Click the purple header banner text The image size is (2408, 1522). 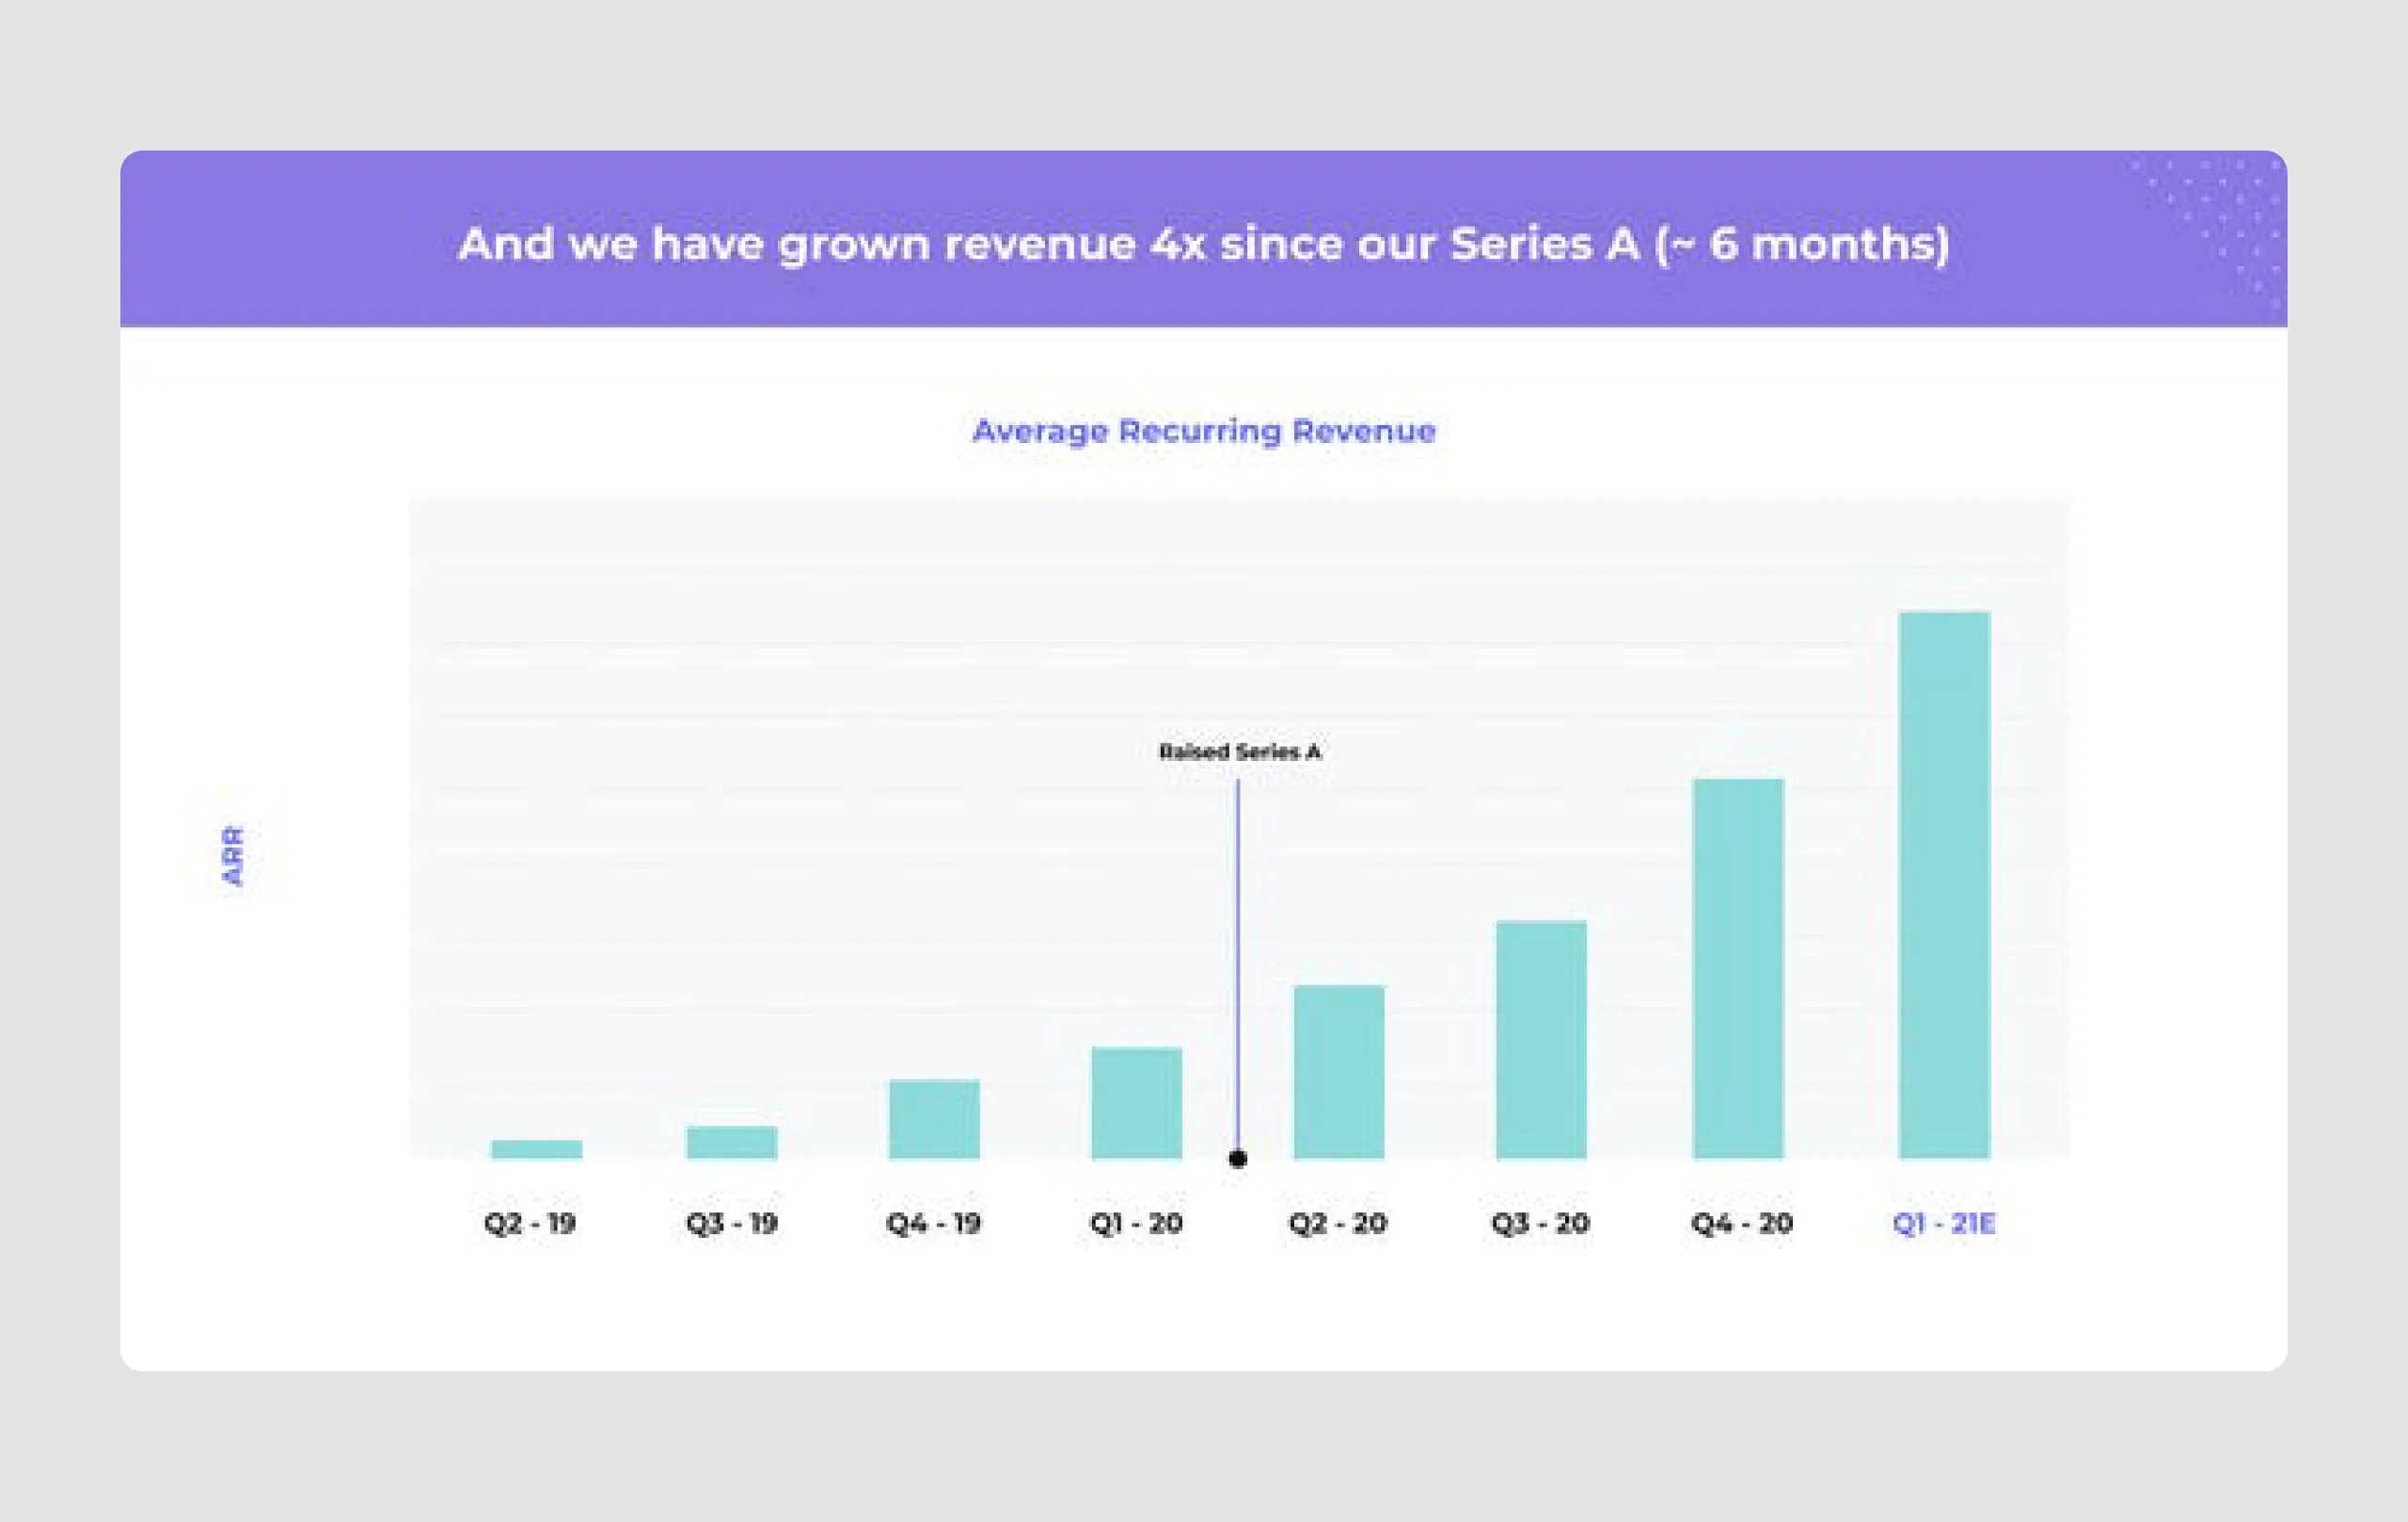click(1203, 243)
